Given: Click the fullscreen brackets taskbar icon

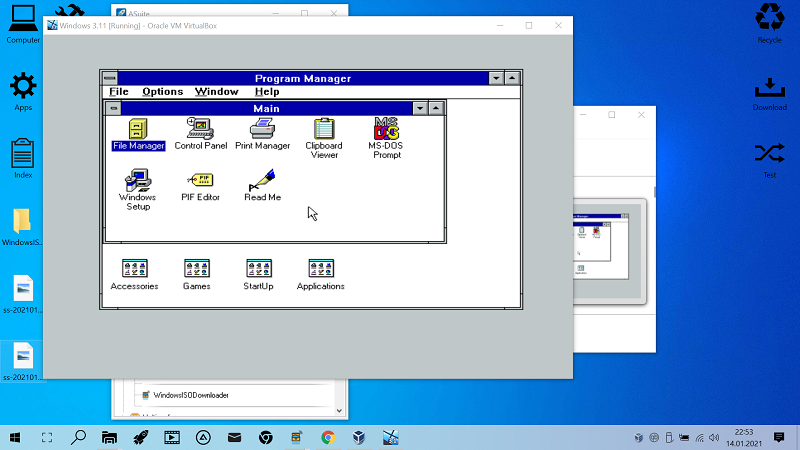Looking at the screenshot, I should pyautogui.click(x=47, y=437).
